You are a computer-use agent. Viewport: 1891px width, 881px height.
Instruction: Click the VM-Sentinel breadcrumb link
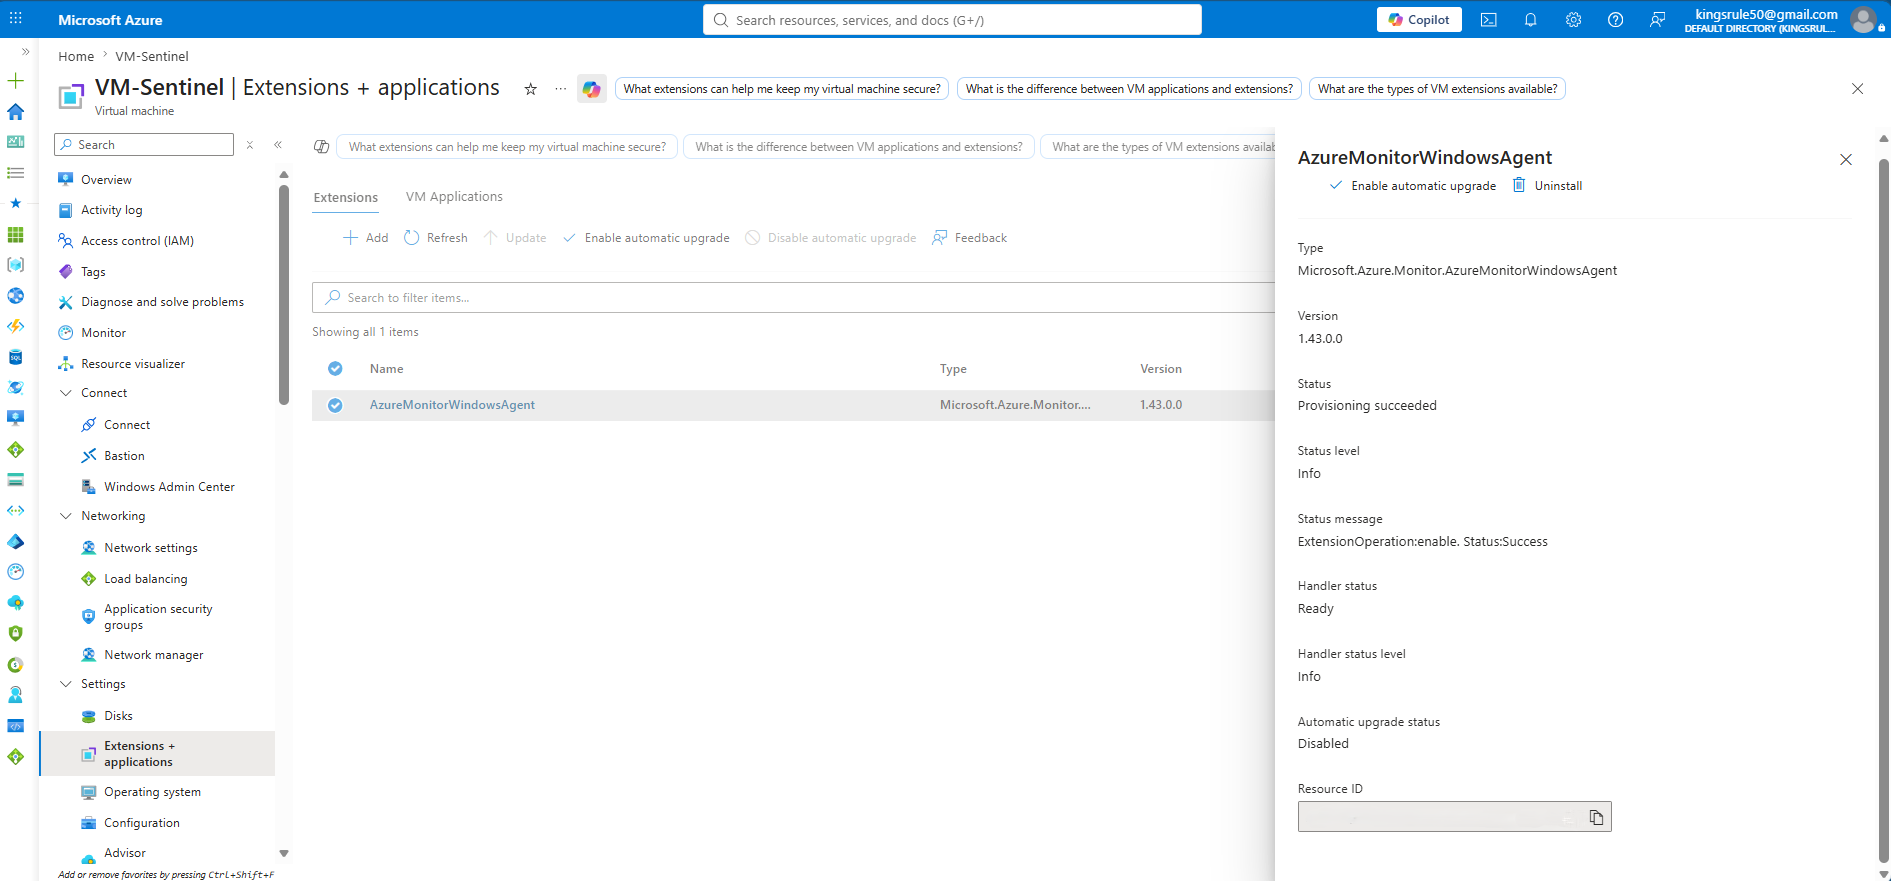pyautogui.click(x=152, y=57)
